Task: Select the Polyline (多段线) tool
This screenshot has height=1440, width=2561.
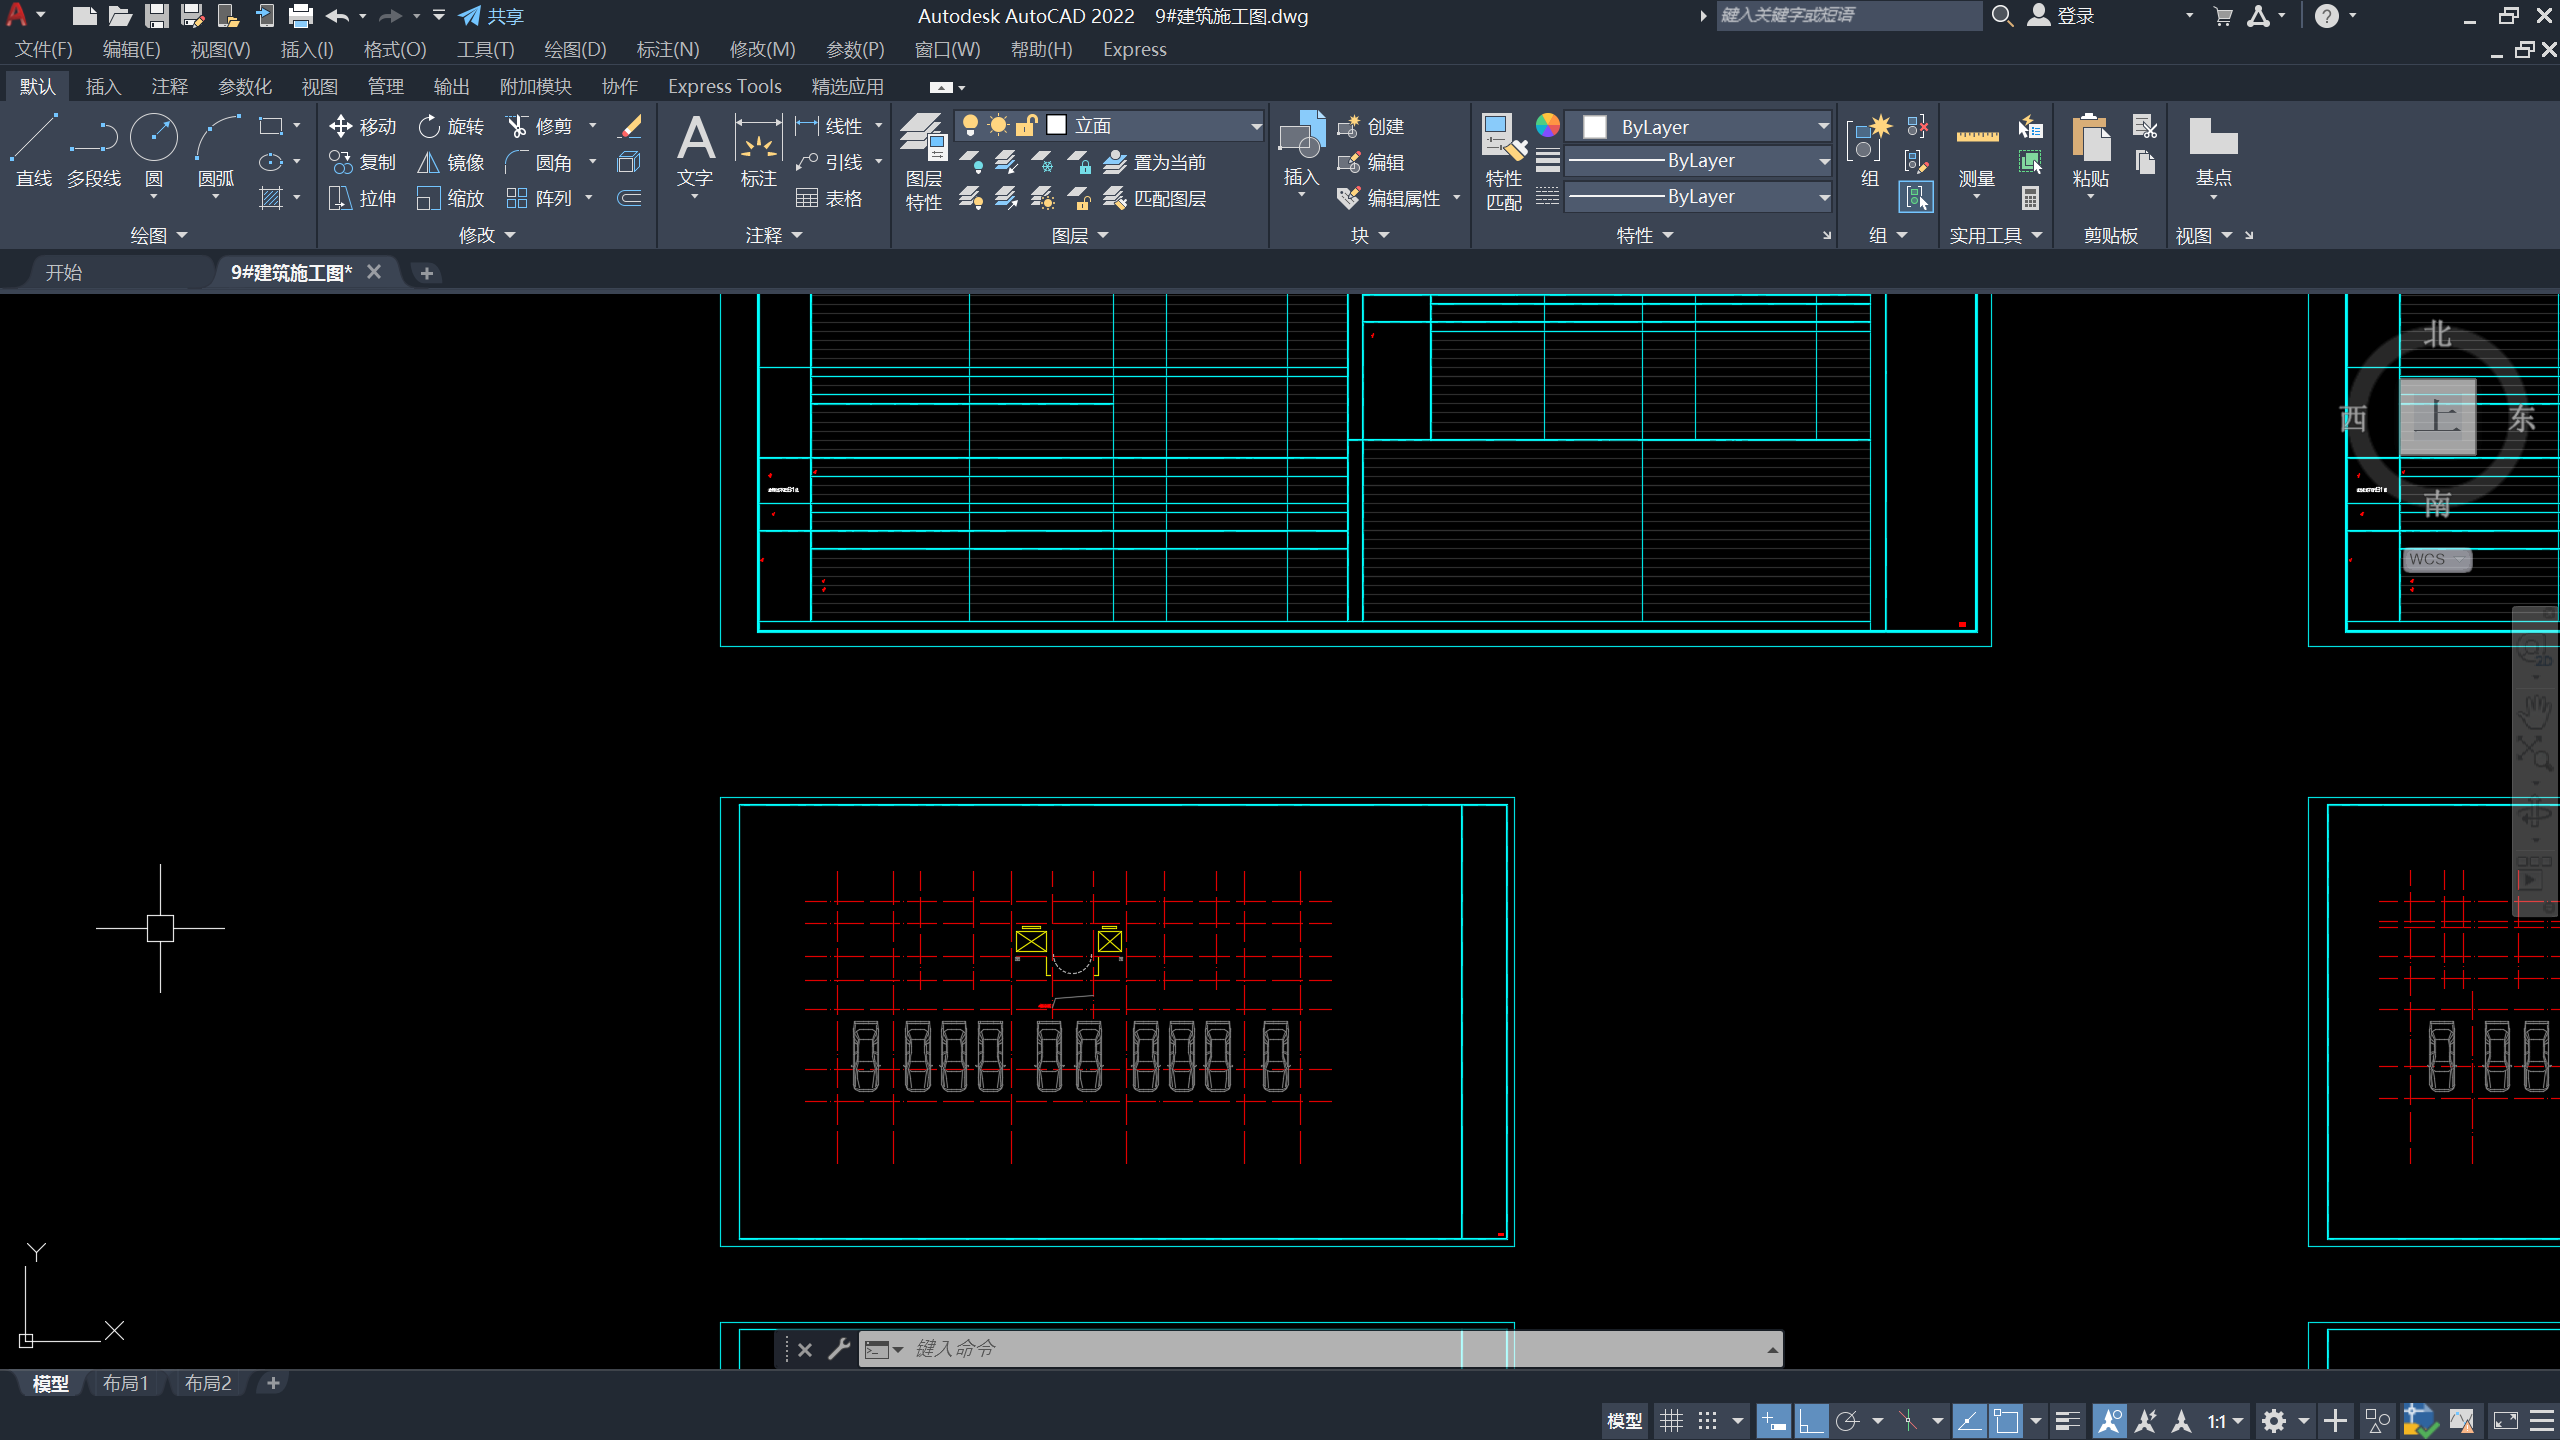Action: click(94, 150)
